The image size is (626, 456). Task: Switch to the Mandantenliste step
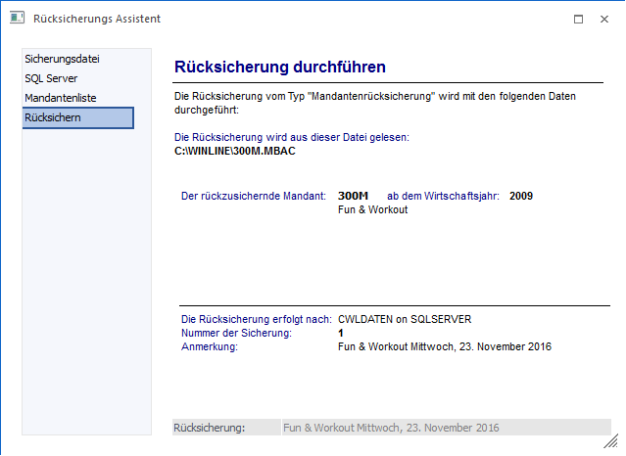(60, 98)
